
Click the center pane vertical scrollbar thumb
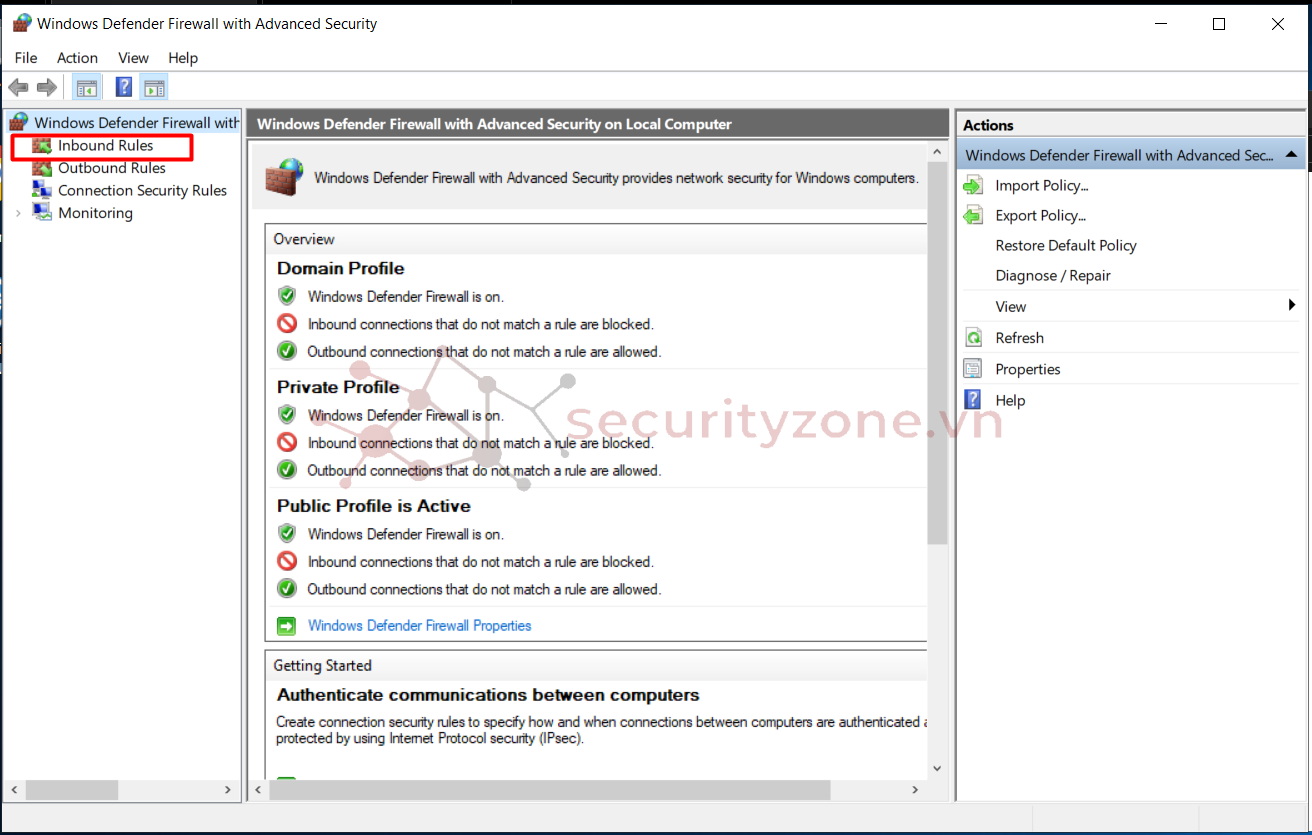pyautogui.click(x=937, y=353)
